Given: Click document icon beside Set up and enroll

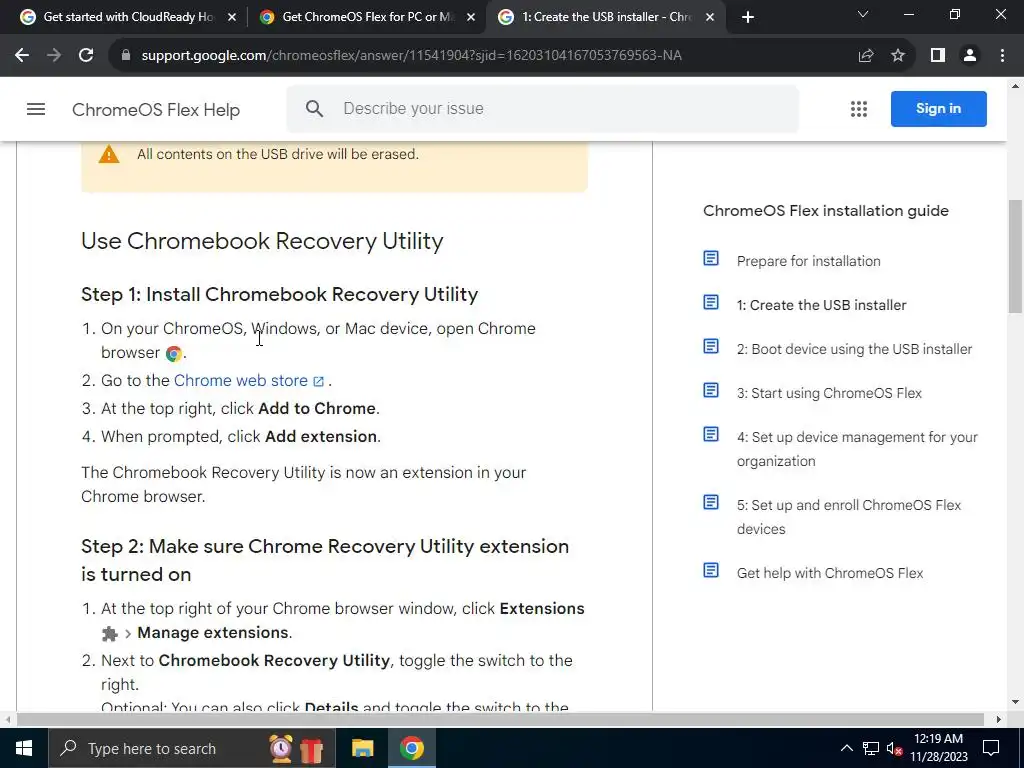Looking at the screenshot, I should pos(711,502).
